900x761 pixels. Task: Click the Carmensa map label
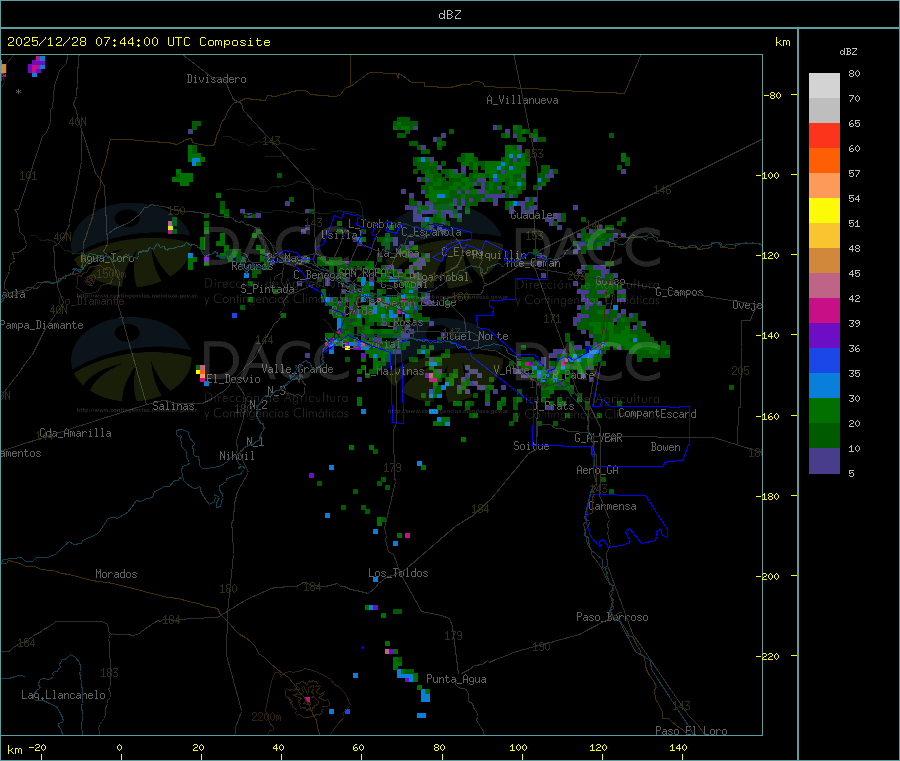point(612,506)
